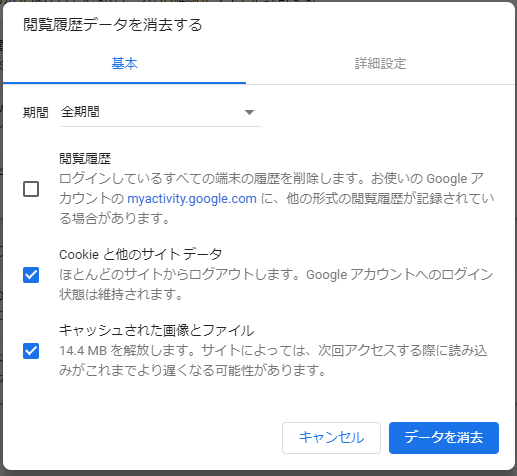Click the ログインしているすべての端末 description text

click(x=277, y=199)
